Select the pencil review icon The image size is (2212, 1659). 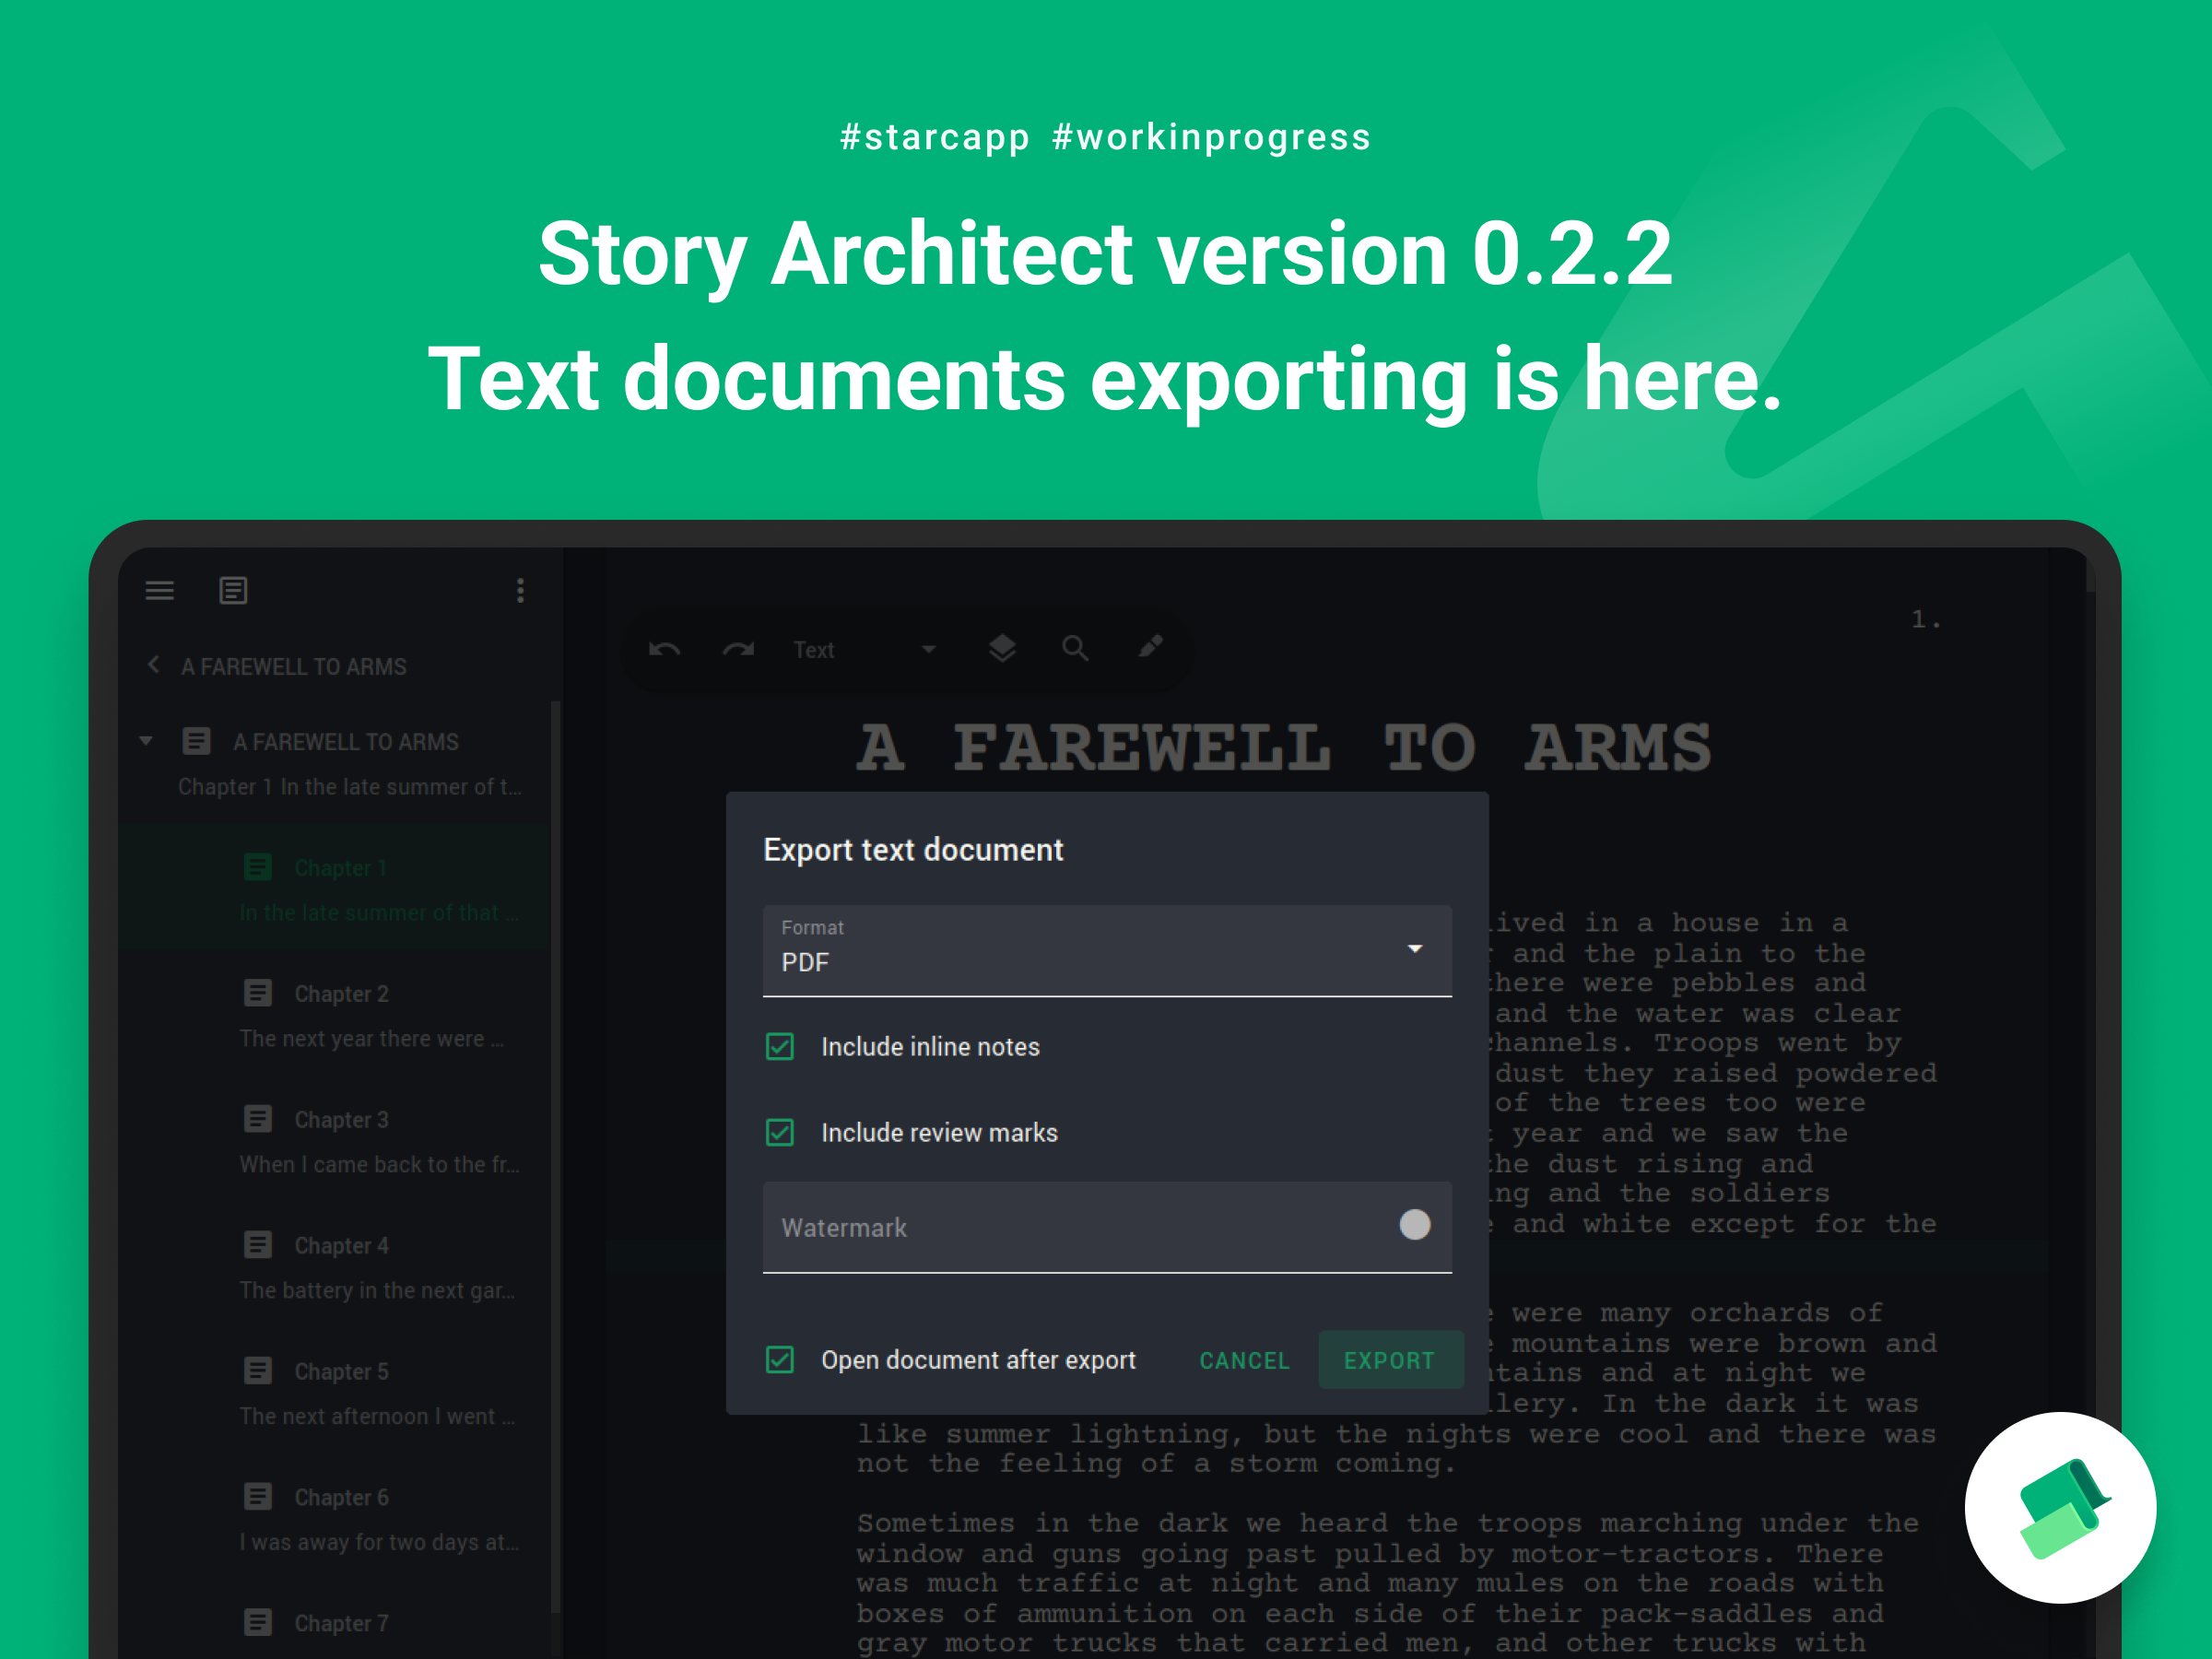(1150, 647)
